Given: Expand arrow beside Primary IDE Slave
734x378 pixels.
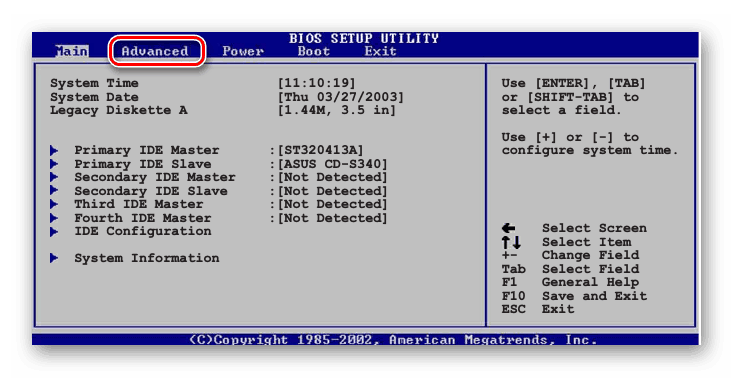Looking at the screenshot, I should click(x=54, y=164).
